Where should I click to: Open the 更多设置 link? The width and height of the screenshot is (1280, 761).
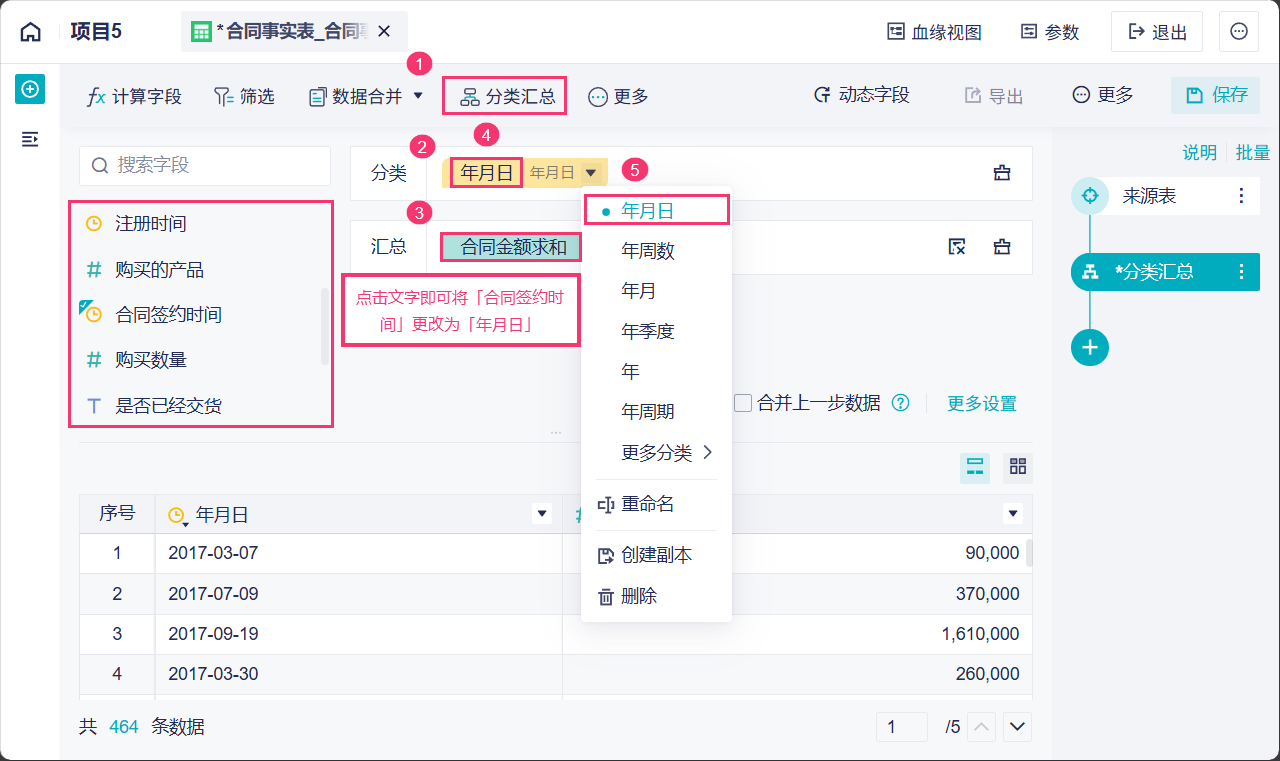coord(981,404)
